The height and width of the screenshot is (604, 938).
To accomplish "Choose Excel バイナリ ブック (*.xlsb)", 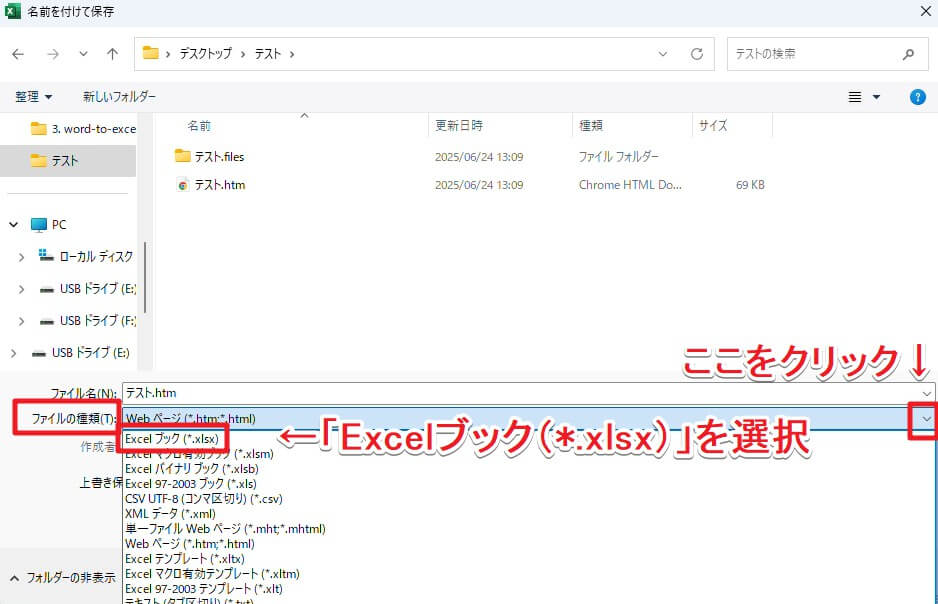I will 191,469.
